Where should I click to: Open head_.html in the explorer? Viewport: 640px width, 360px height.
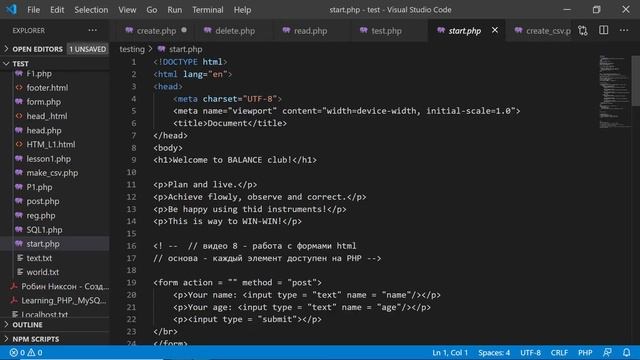[47, 116]
